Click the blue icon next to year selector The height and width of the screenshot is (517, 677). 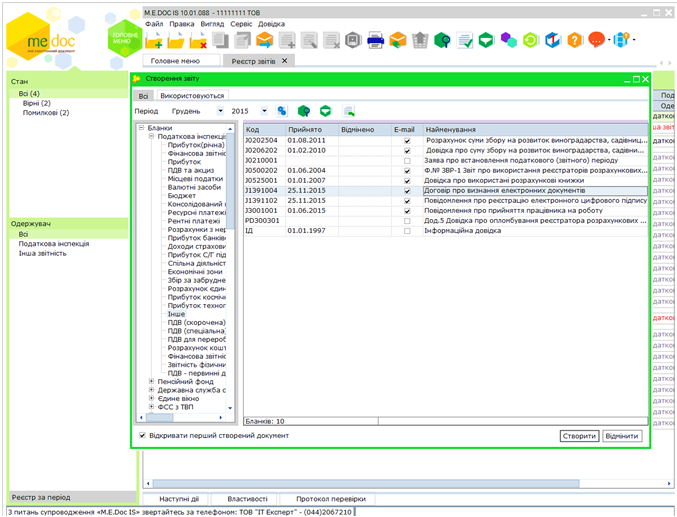pyautogui.click(x=282, y=111)
